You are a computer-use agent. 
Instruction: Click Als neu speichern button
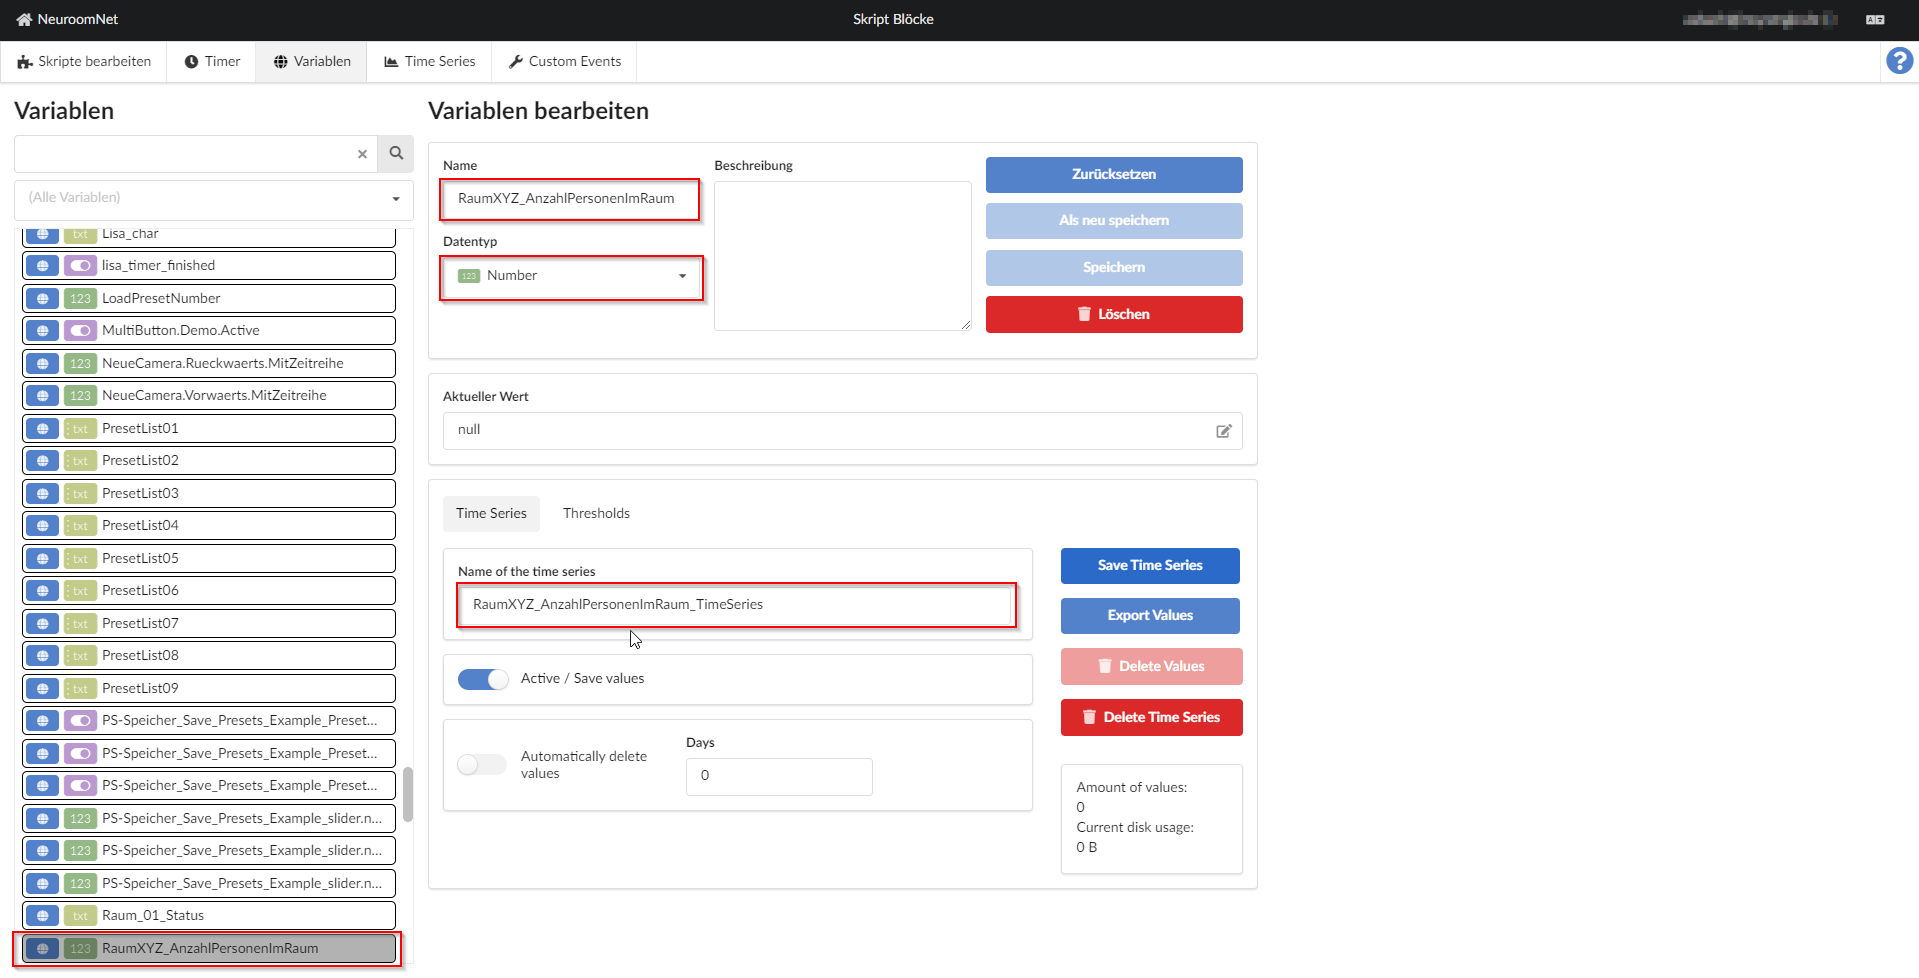[x=1114, y=221]
